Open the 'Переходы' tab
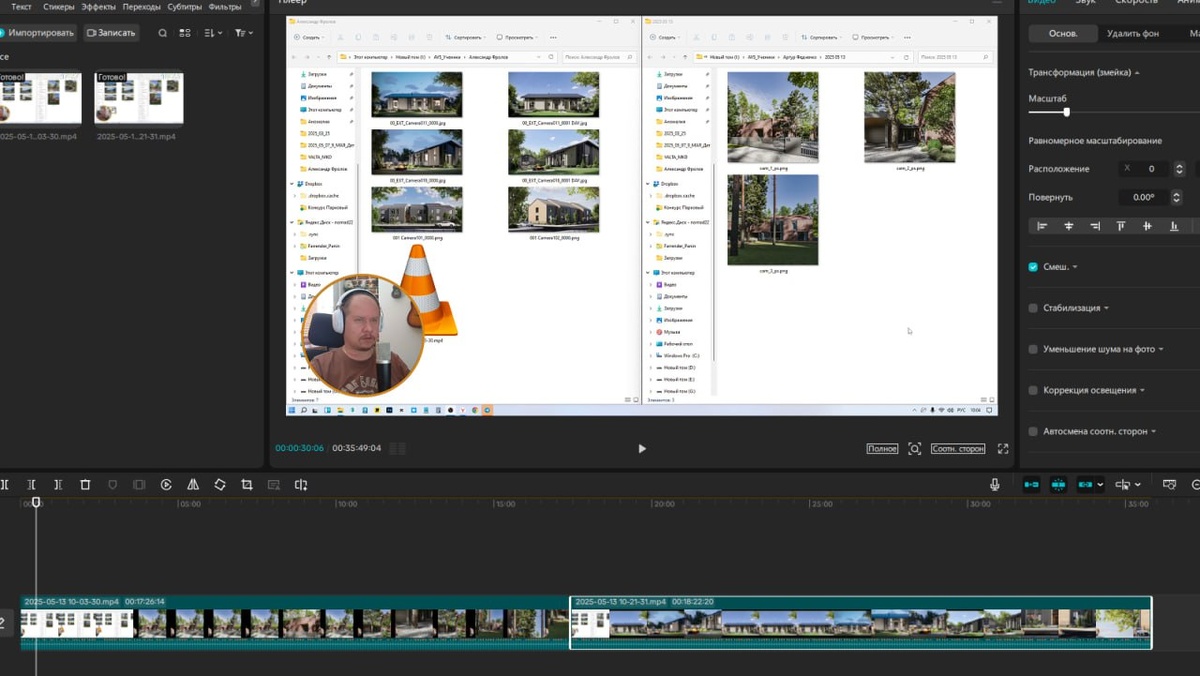The width and height of the screenshot is (1200, 676). click(x=141, y=6)
